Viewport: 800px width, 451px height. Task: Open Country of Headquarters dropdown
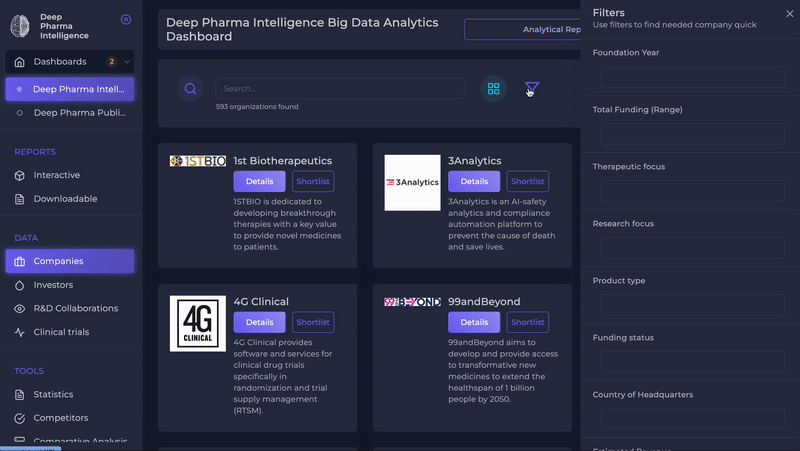click(x=692, y=419)
